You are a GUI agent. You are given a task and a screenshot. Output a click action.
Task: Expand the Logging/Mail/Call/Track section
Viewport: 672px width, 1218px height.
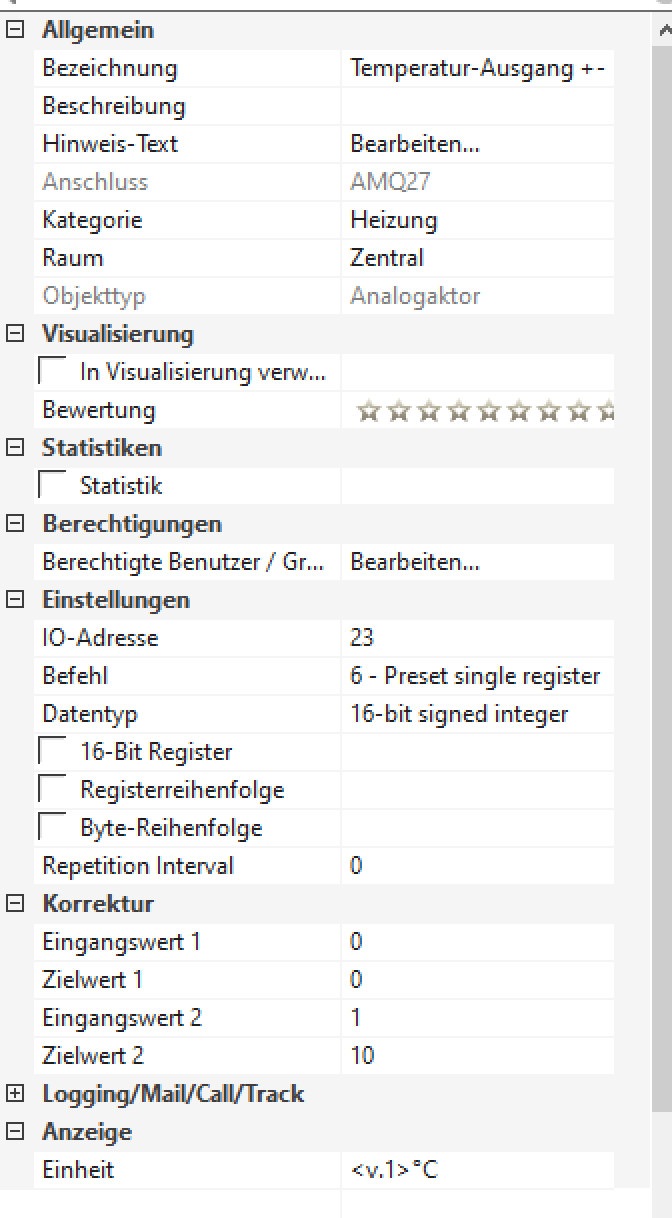(14, 1094)
